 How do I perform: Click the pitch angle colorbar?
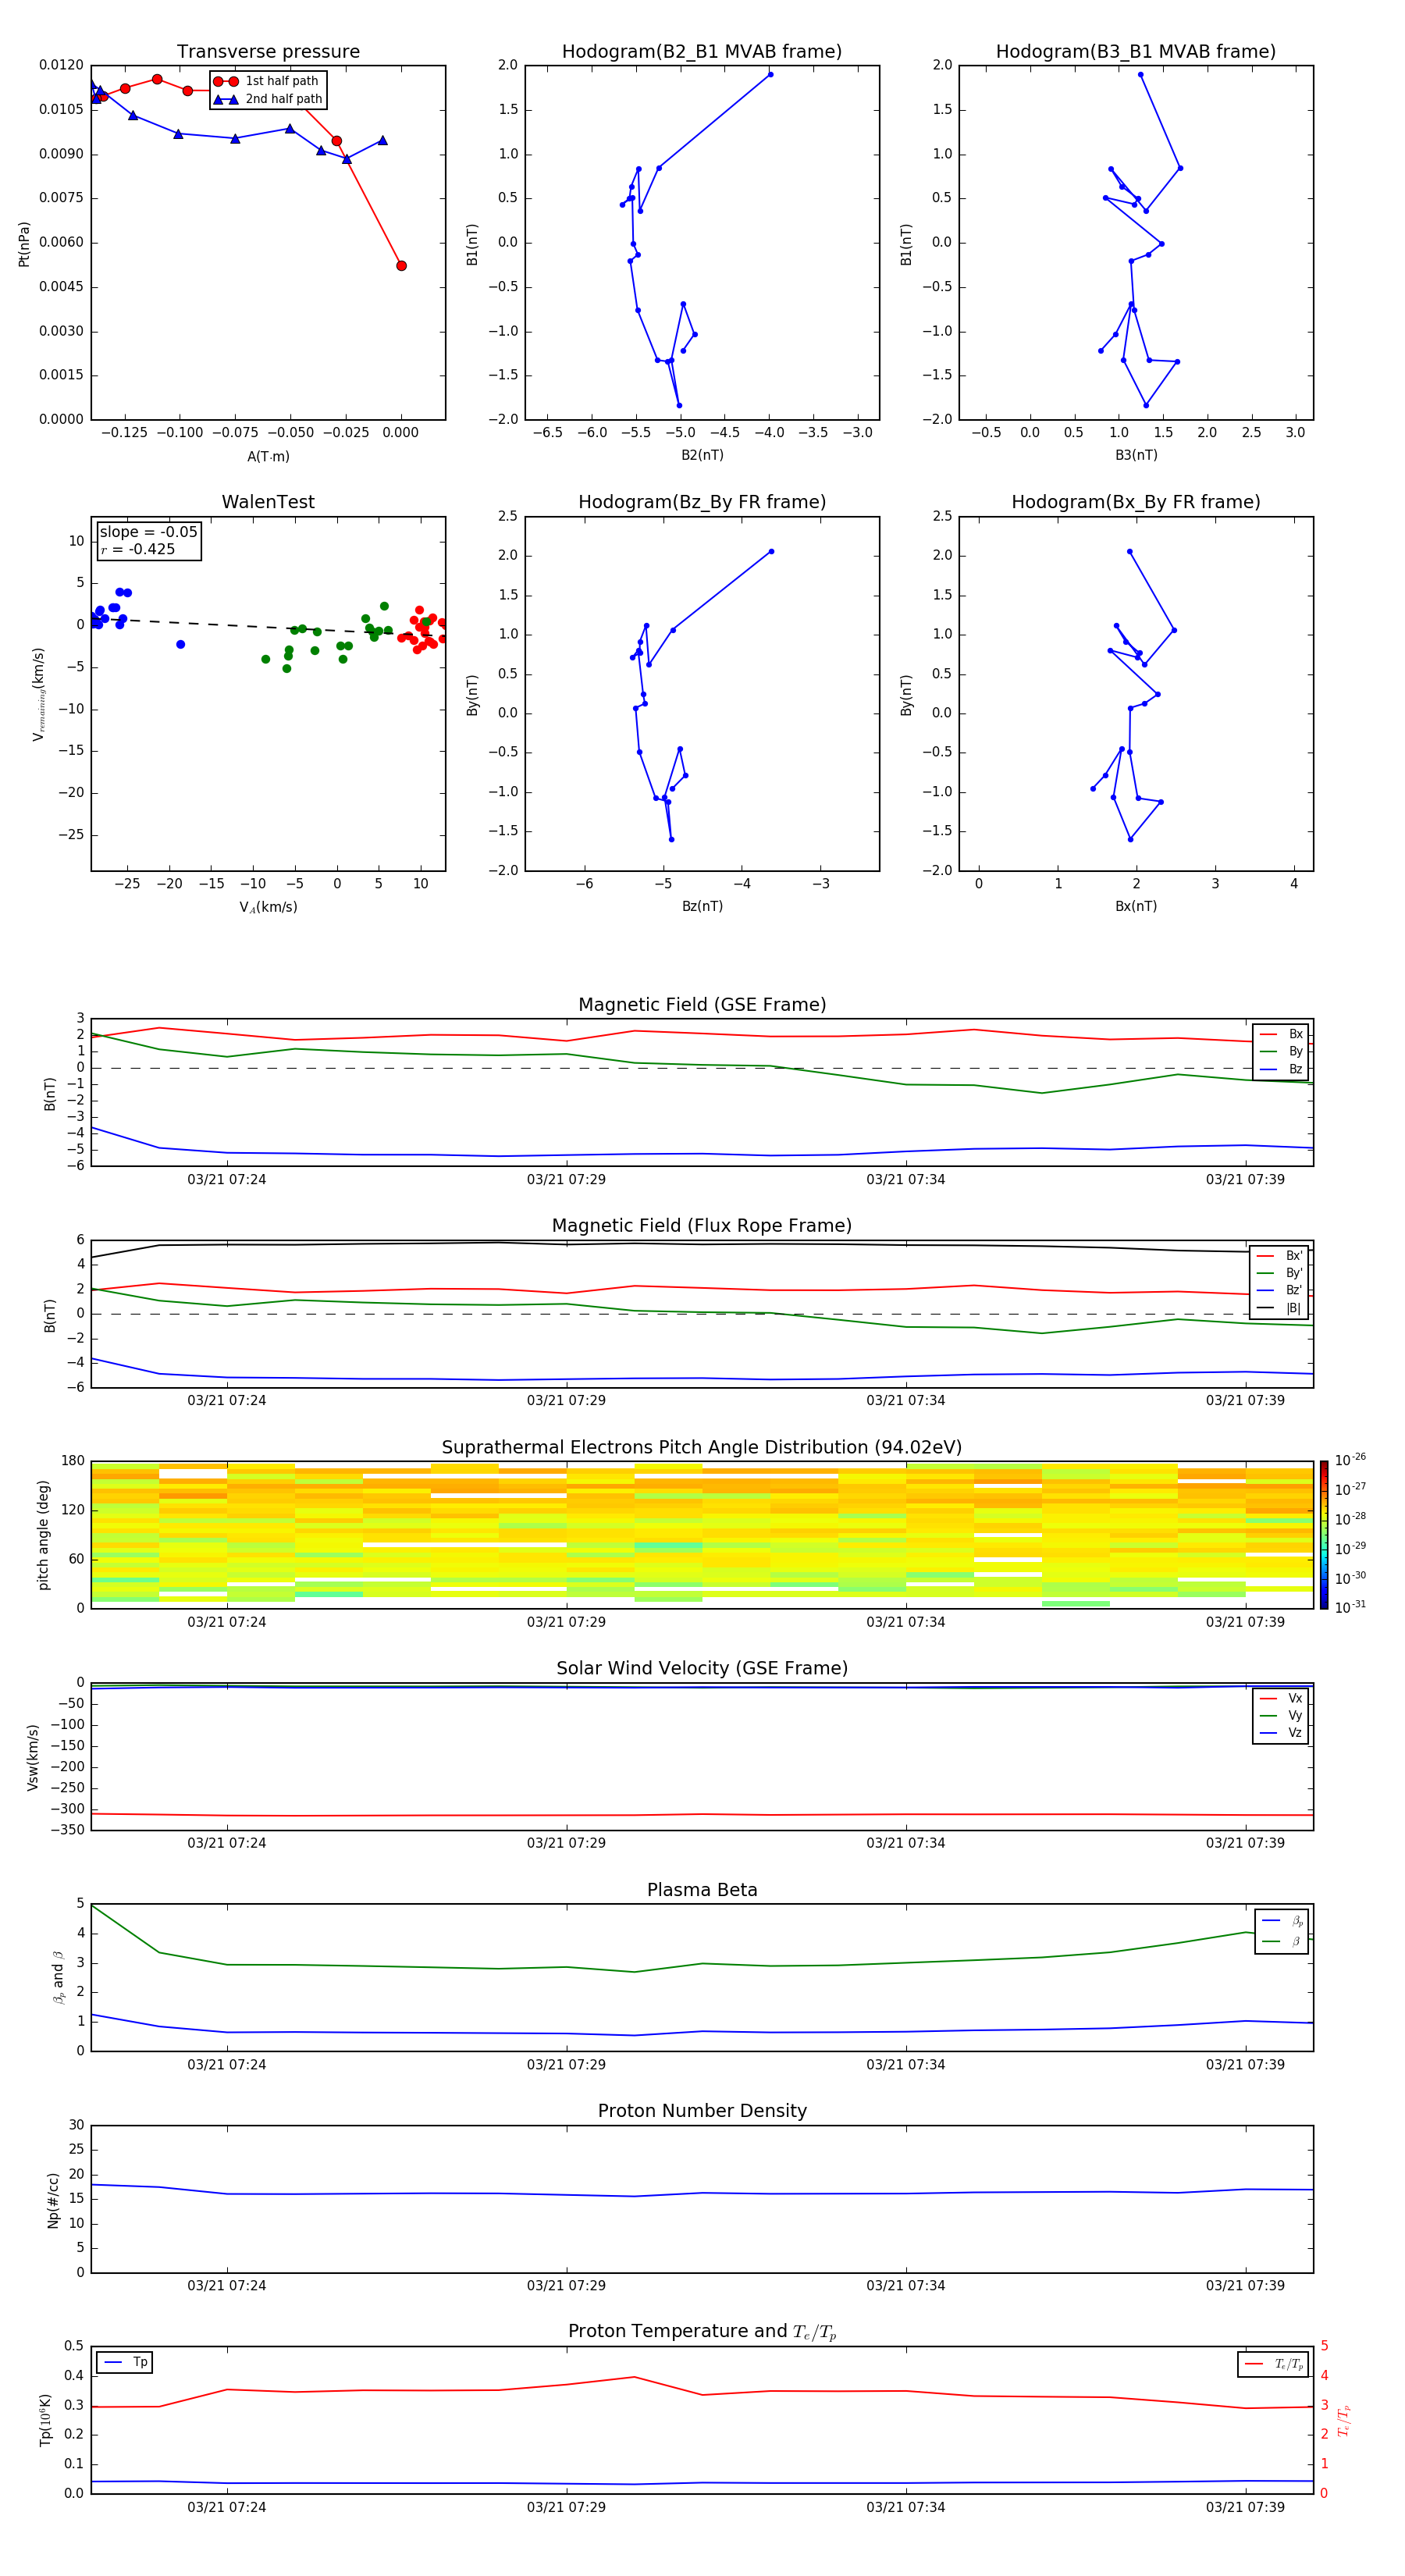click(1324, 1535)
